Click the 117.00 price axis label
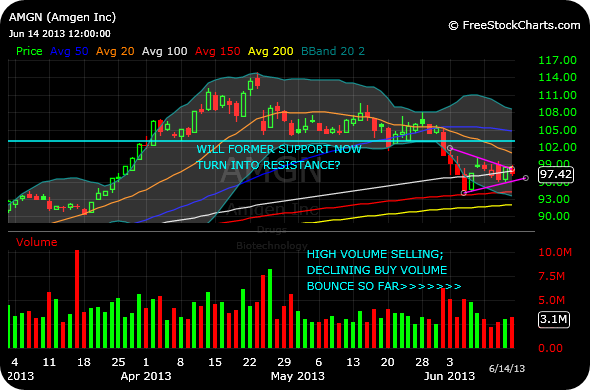Screen dimensions: 590x390 [558, 60]
